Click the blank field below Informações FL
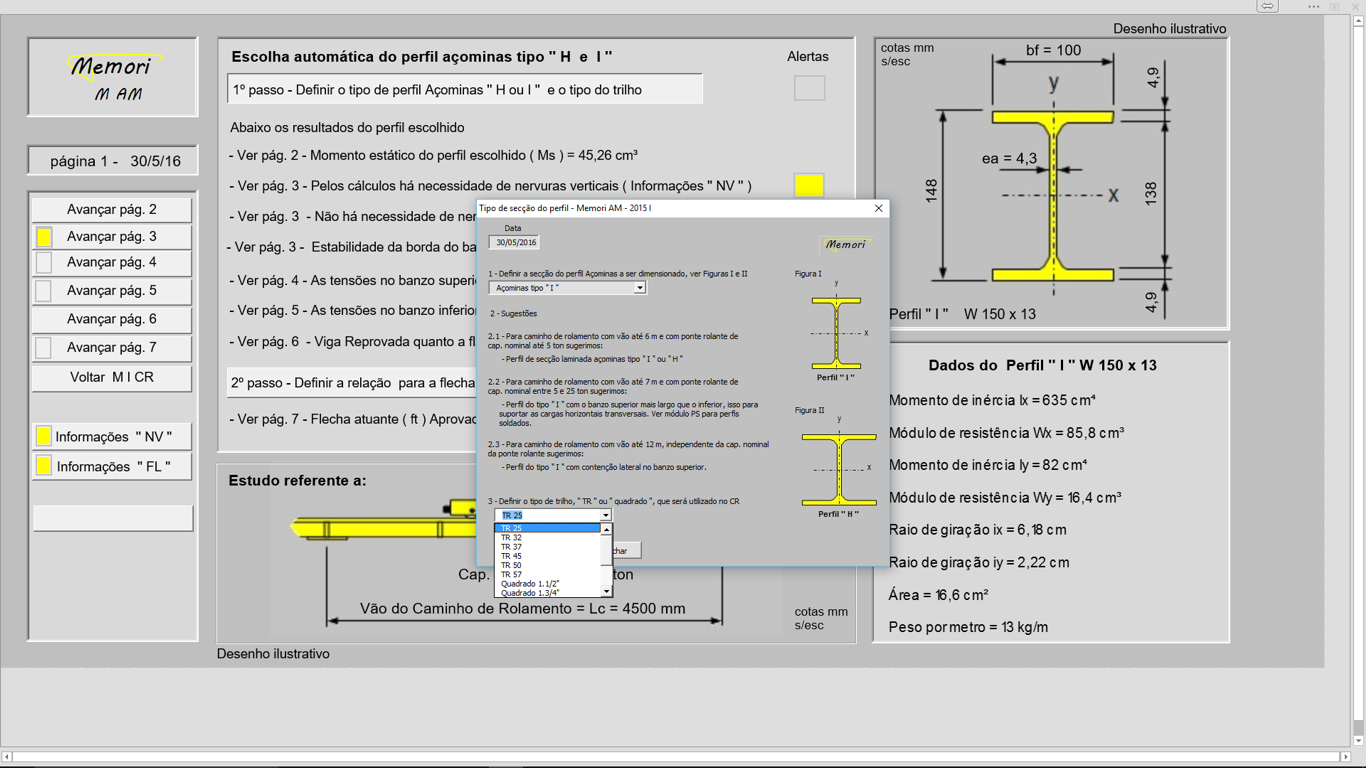Image resolution: width=1366 pixels, height=768 pixels. coord(112,517)
